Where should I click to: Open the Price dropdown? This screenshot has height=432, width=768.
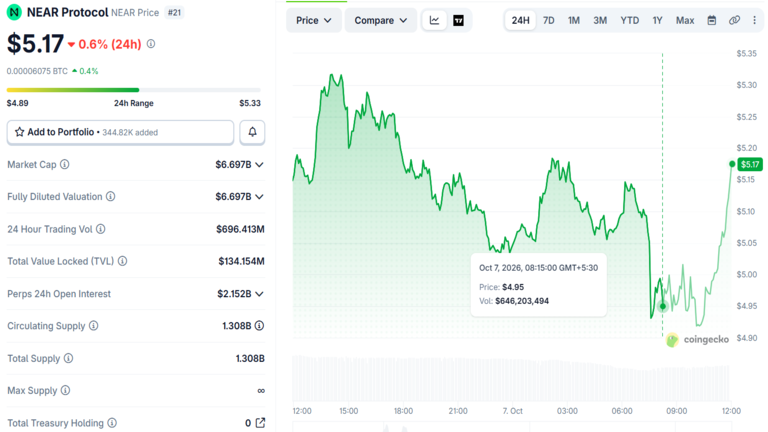[313, 21]
